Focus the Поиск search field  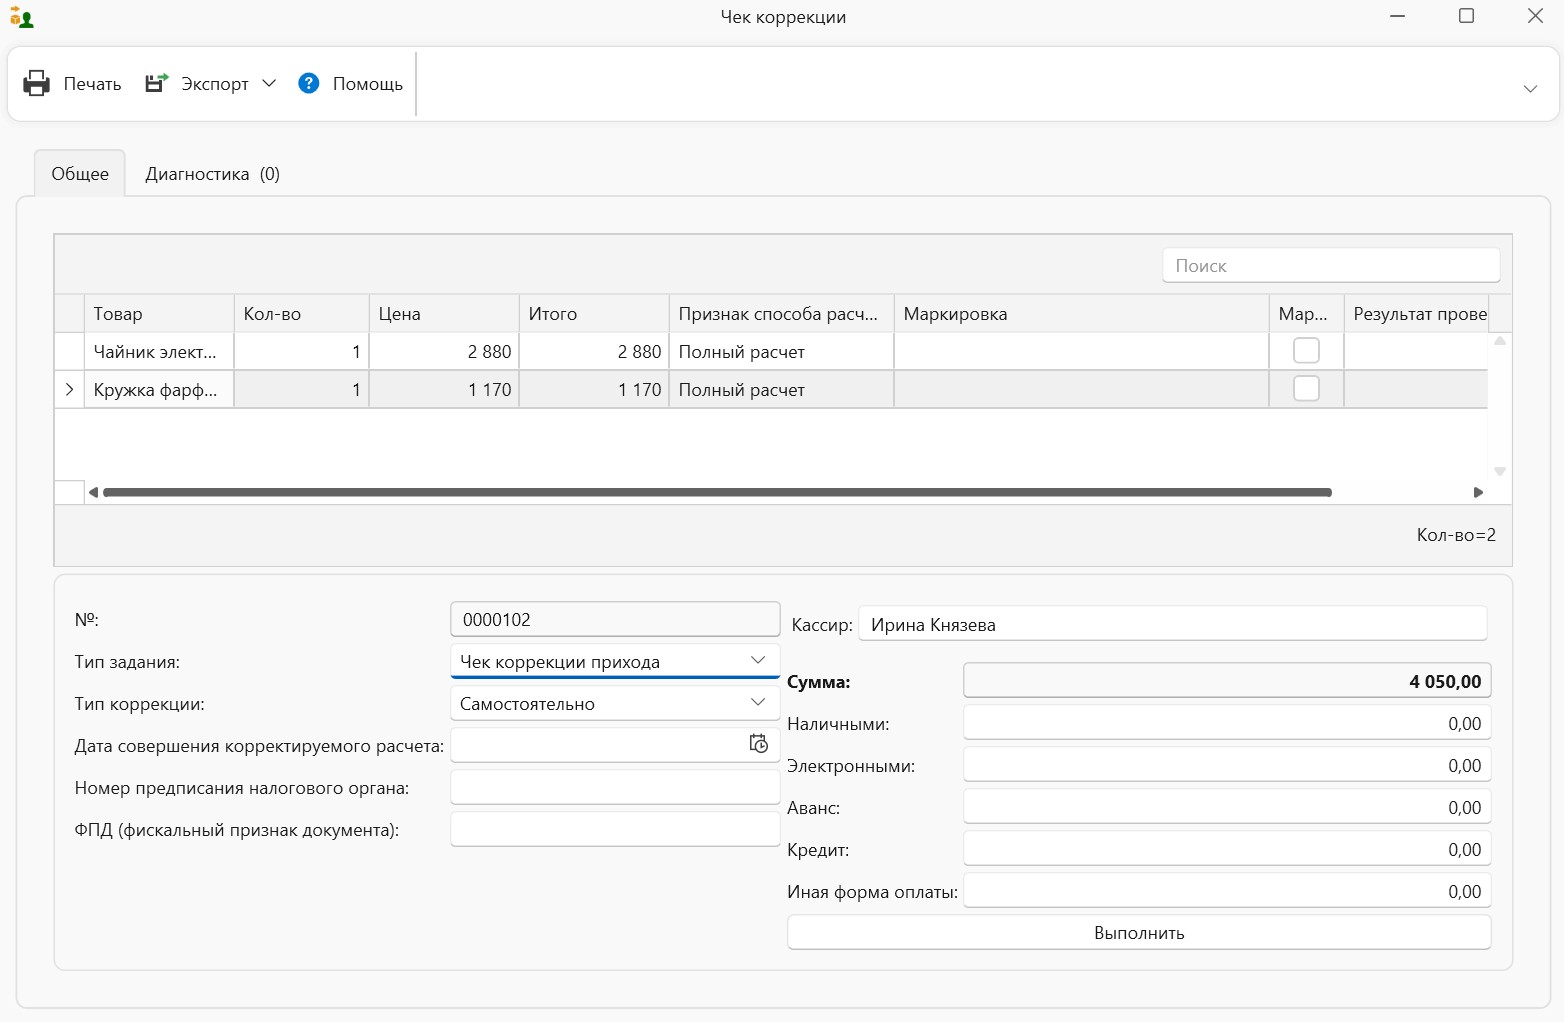(1331, 265)
